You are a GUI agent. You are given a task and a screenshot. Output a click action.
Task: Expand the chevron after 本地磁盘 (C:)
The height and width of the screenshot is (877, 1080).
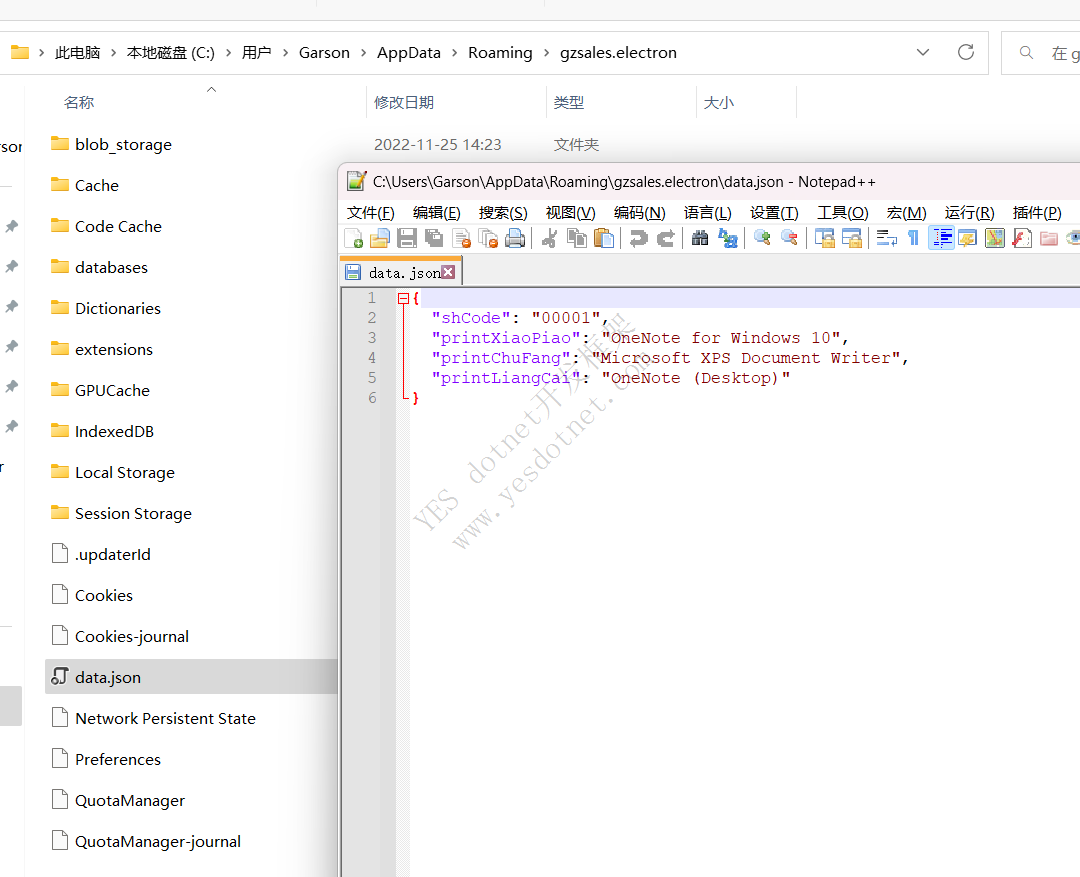[228, 53]
